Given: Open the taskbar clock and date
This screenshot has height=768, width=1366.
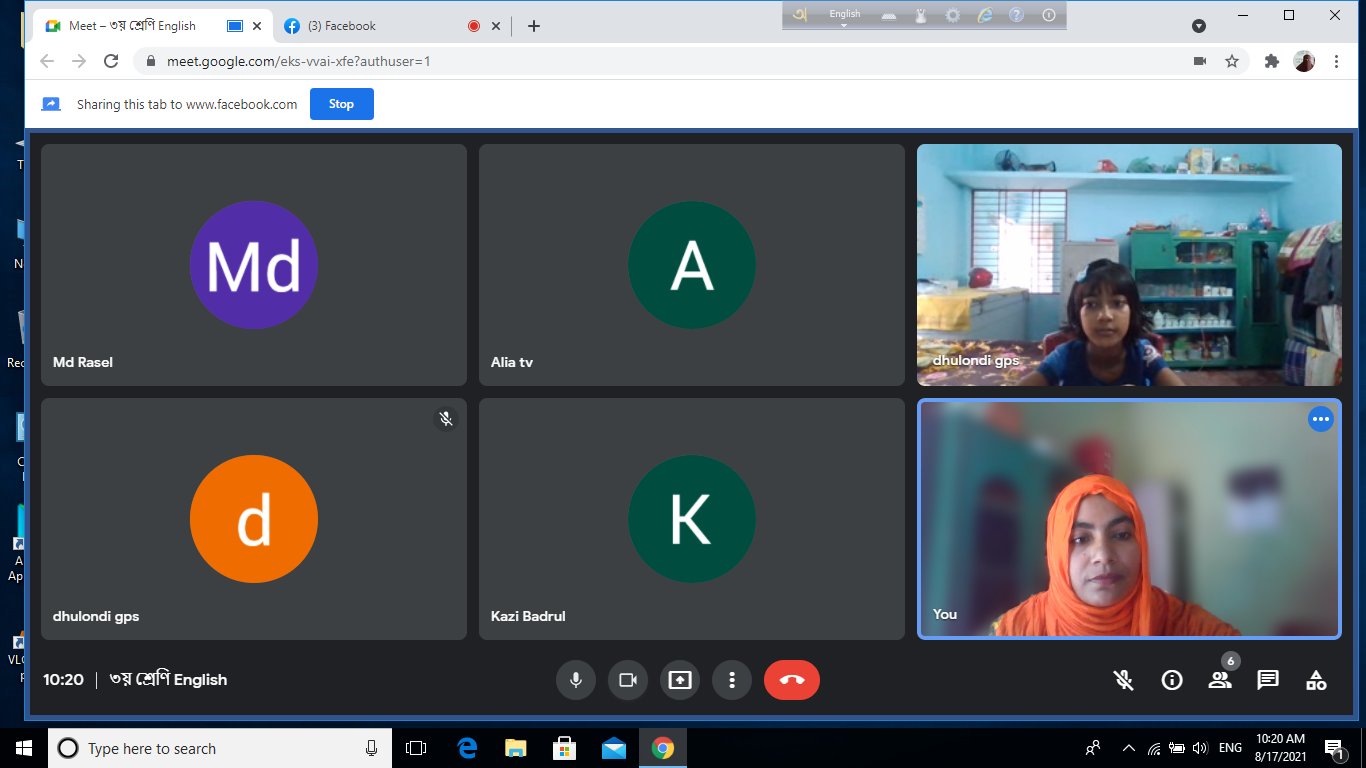Looking at the screenshot, I should 1280,748.
